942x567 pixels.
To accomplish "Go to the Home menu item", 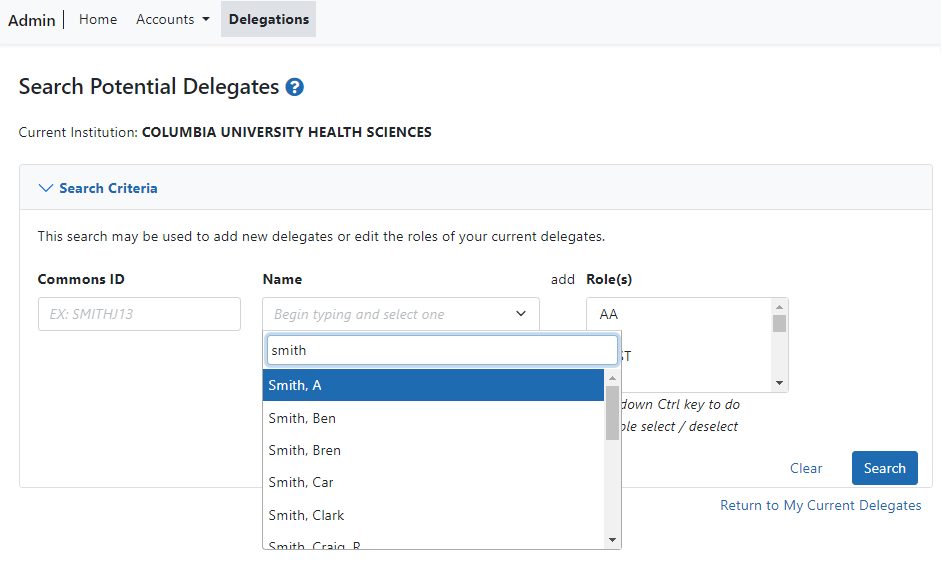I will [x=98, y=19].
